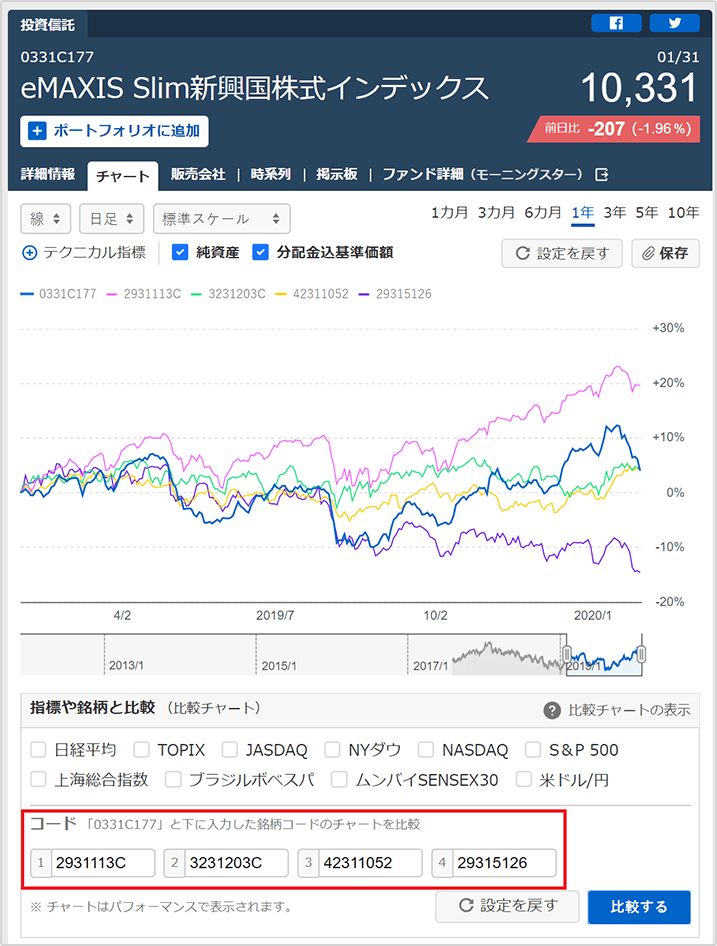Toggle the 分配金込基準価額 checkbox
The image size is (717, 946).
[x=260, y=252]
